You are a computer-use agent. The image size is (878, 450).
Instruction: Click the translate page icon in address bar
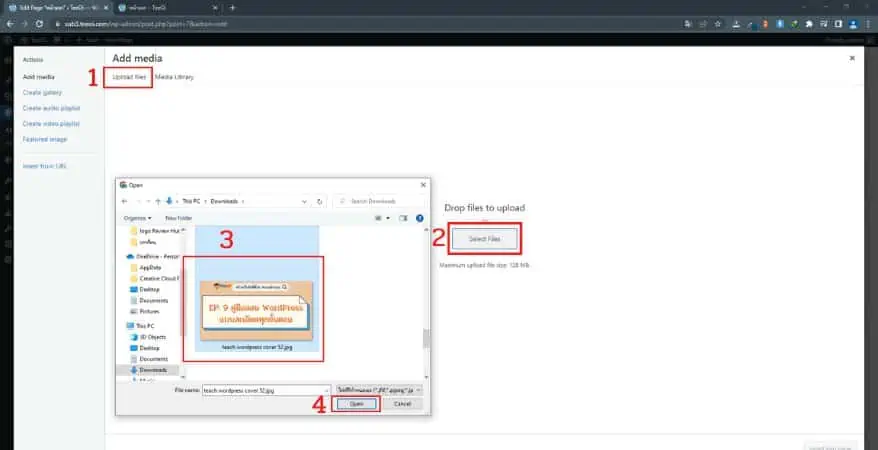[688, 24]
